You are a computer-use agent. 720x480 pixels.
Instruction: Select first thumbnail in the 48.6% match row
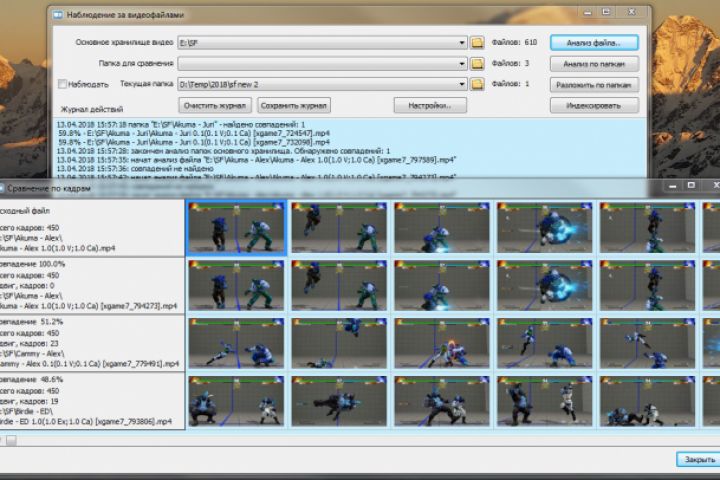(x=236, y=401)
